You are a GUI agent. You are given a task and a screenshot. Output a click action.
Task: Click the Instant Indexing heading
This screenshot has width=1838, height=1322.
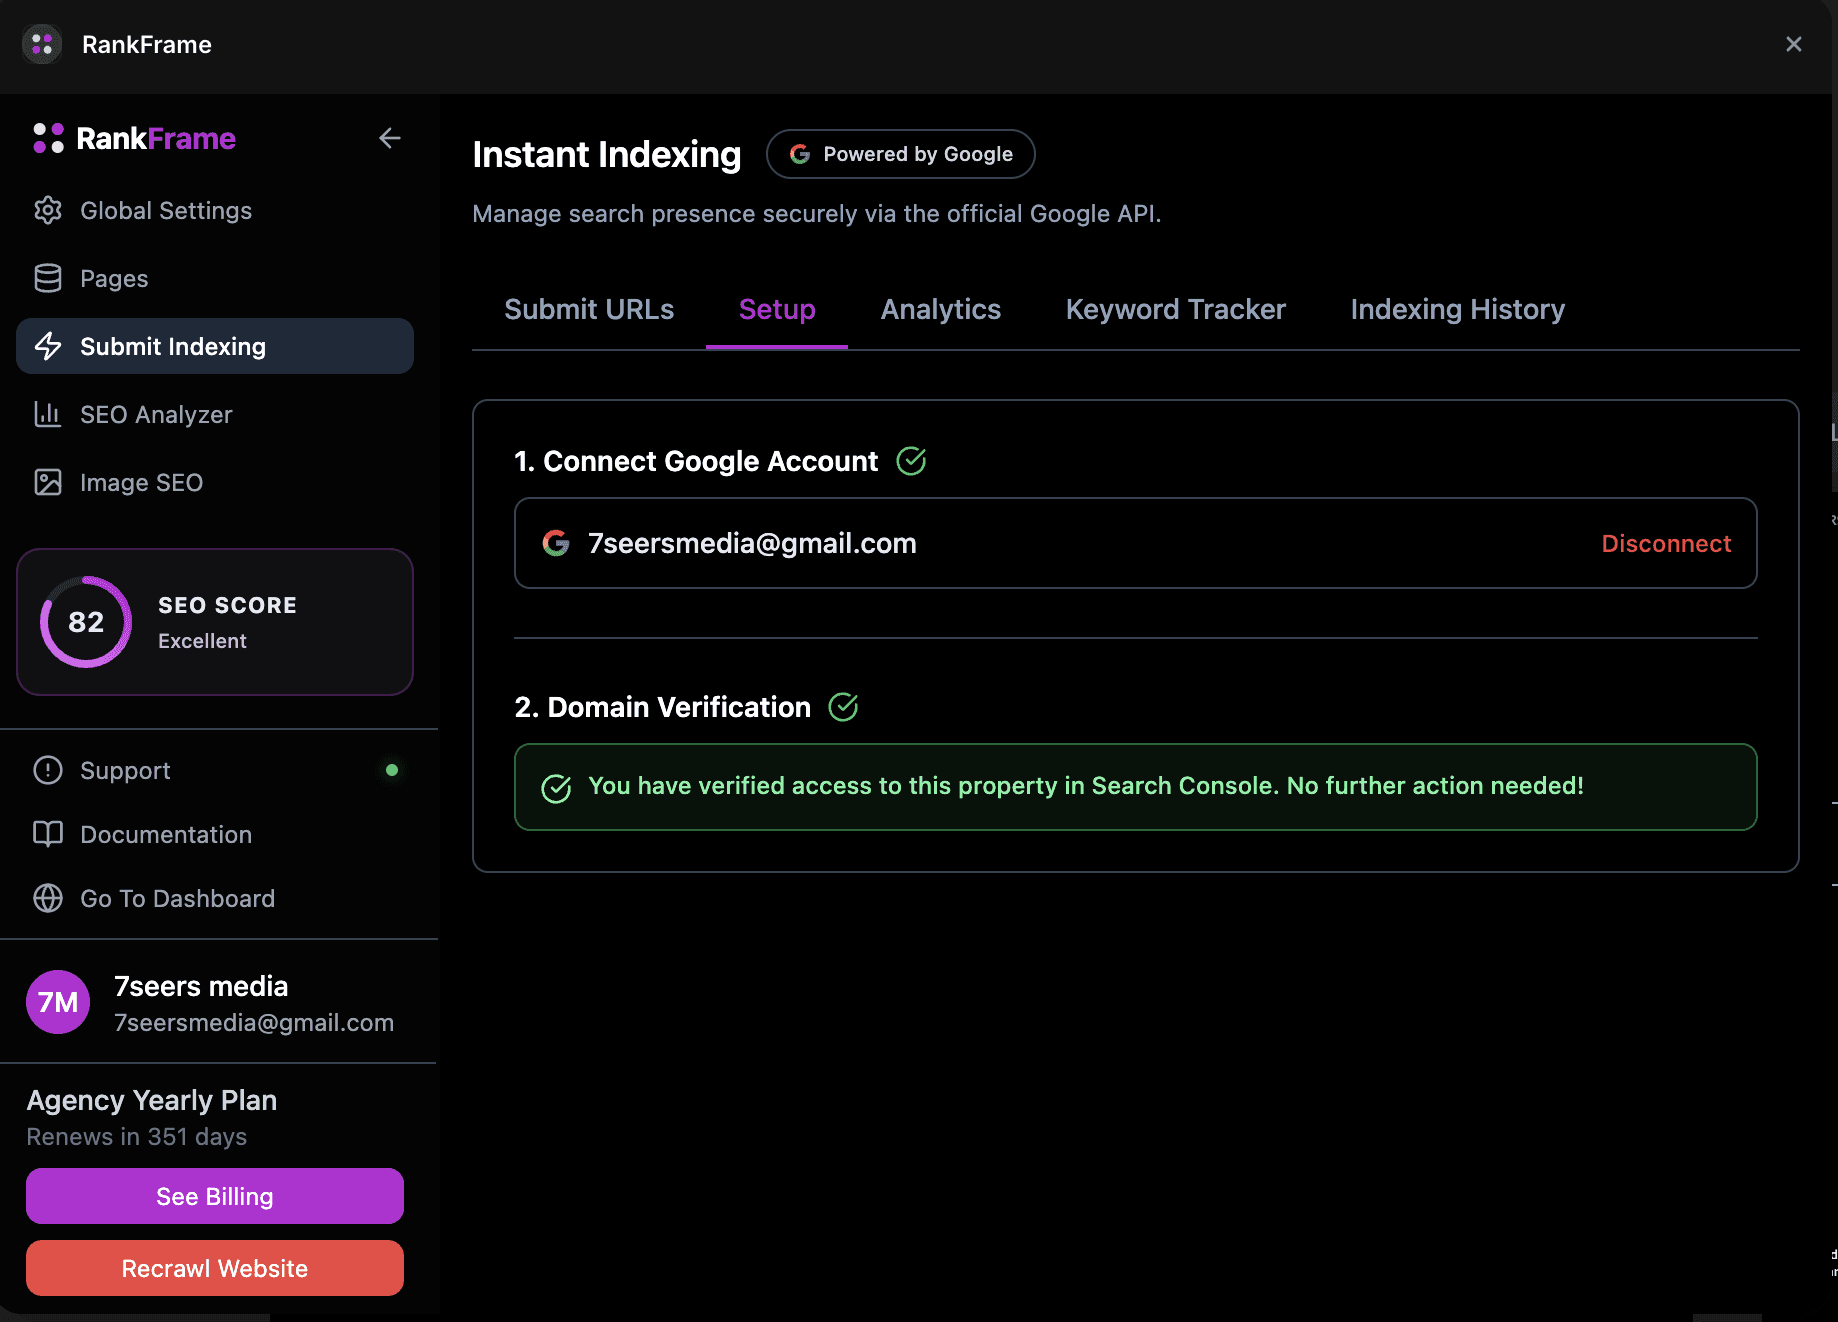[607, 154]
